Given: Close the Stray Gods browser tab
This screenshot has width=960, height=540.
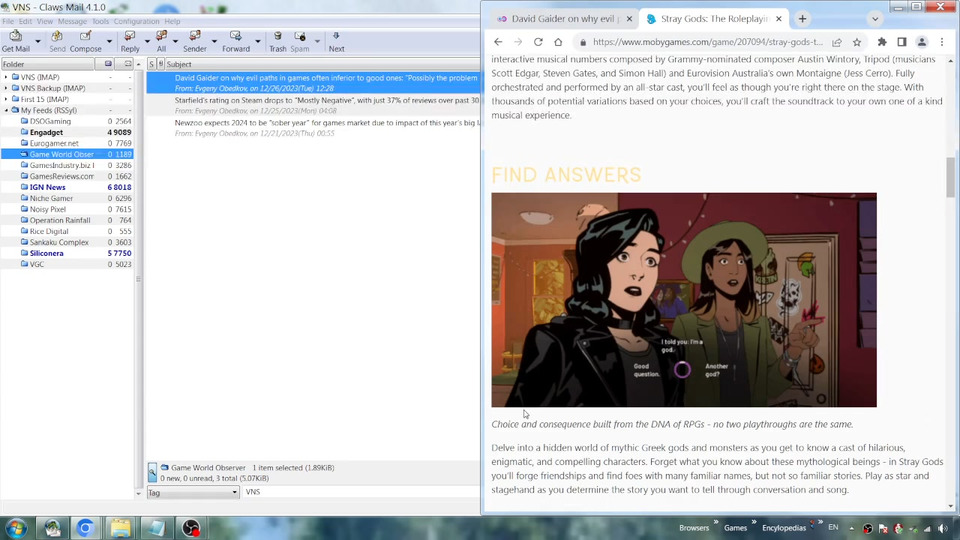Looking at the screenshot, I should [779, 19].
